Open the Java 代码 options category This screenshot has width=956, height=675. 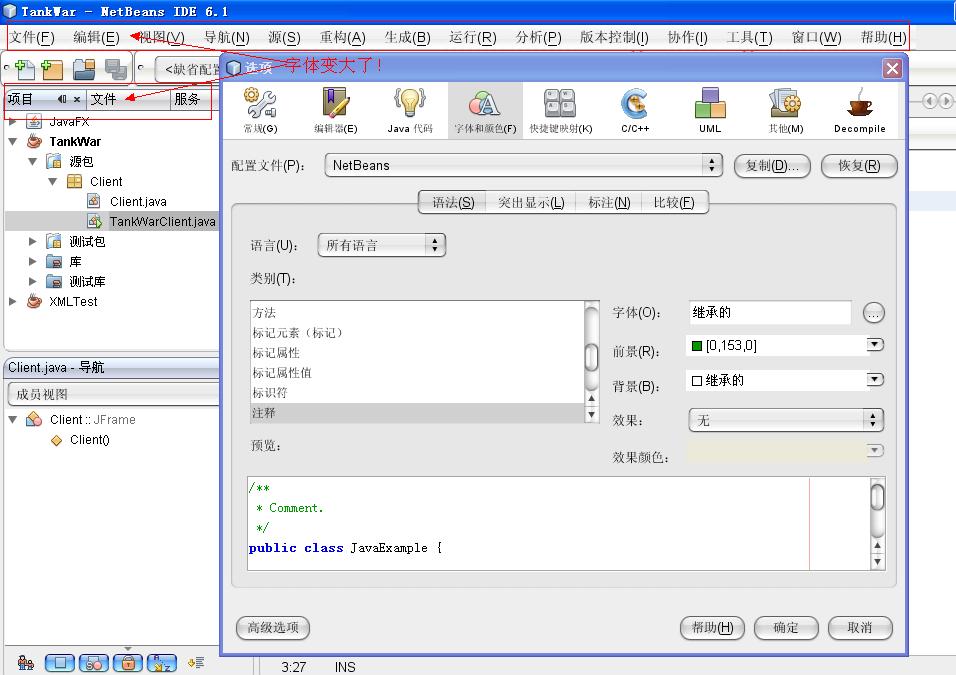pyautogui.click(x=410, y=110)
